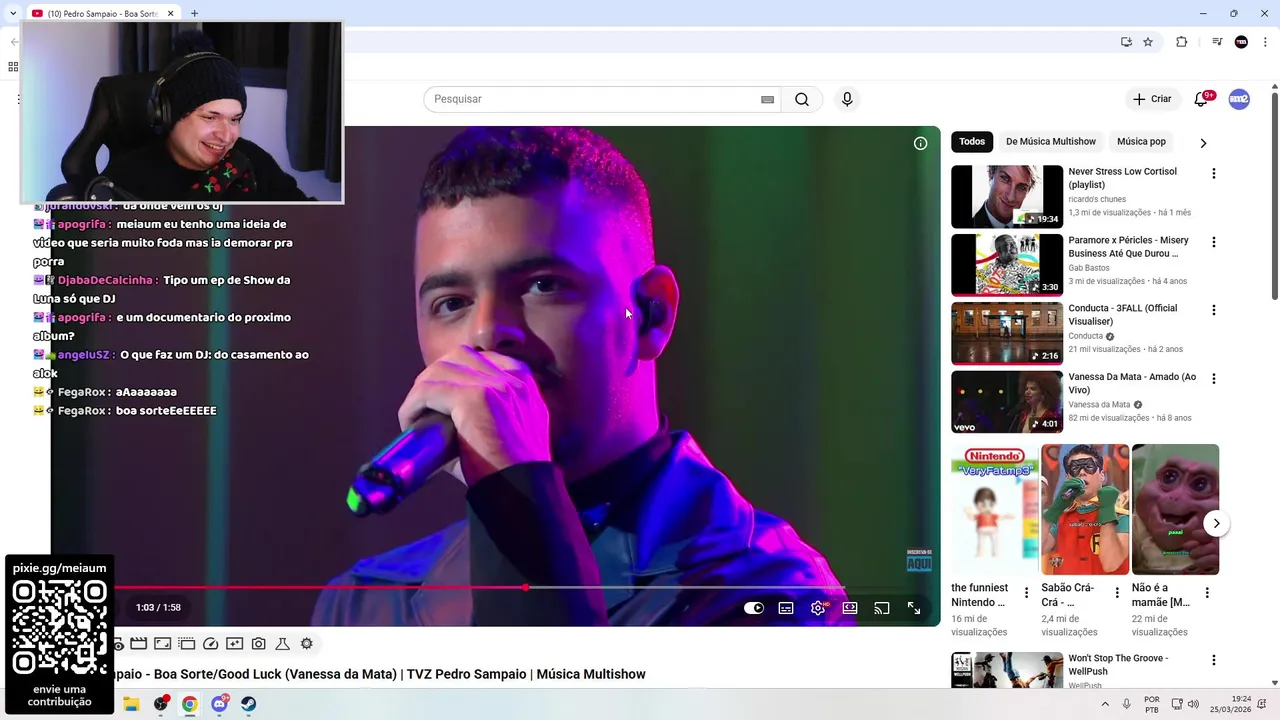Viewport: 1280px width, 720px height.
Task: Open File Explorer from the taskbar
Action: click(x=131, y=704)
